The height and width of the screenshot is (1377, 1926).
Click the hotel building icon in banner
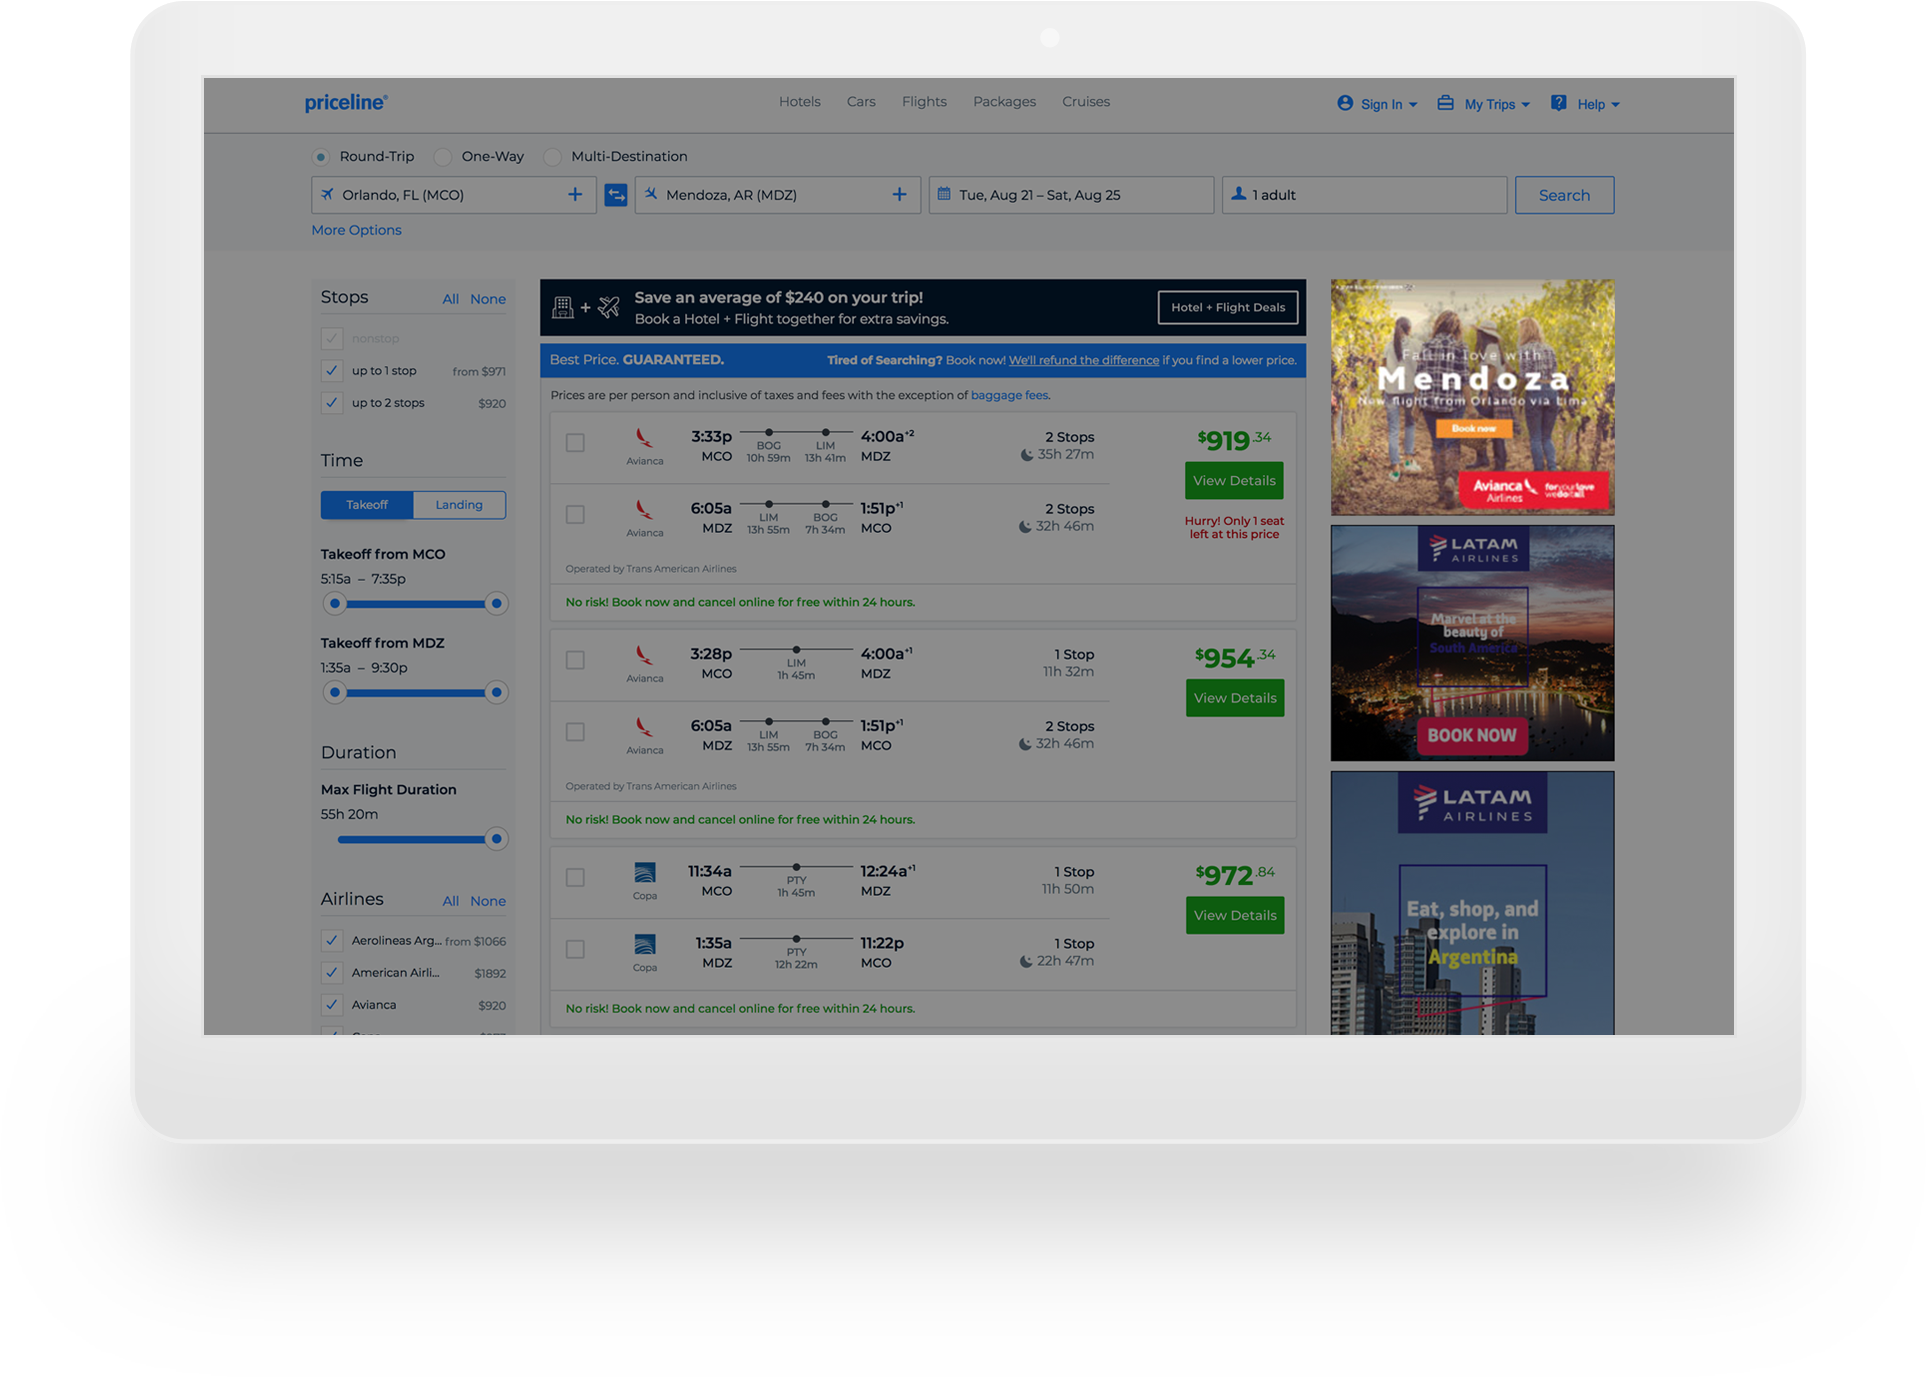(563, 307)
